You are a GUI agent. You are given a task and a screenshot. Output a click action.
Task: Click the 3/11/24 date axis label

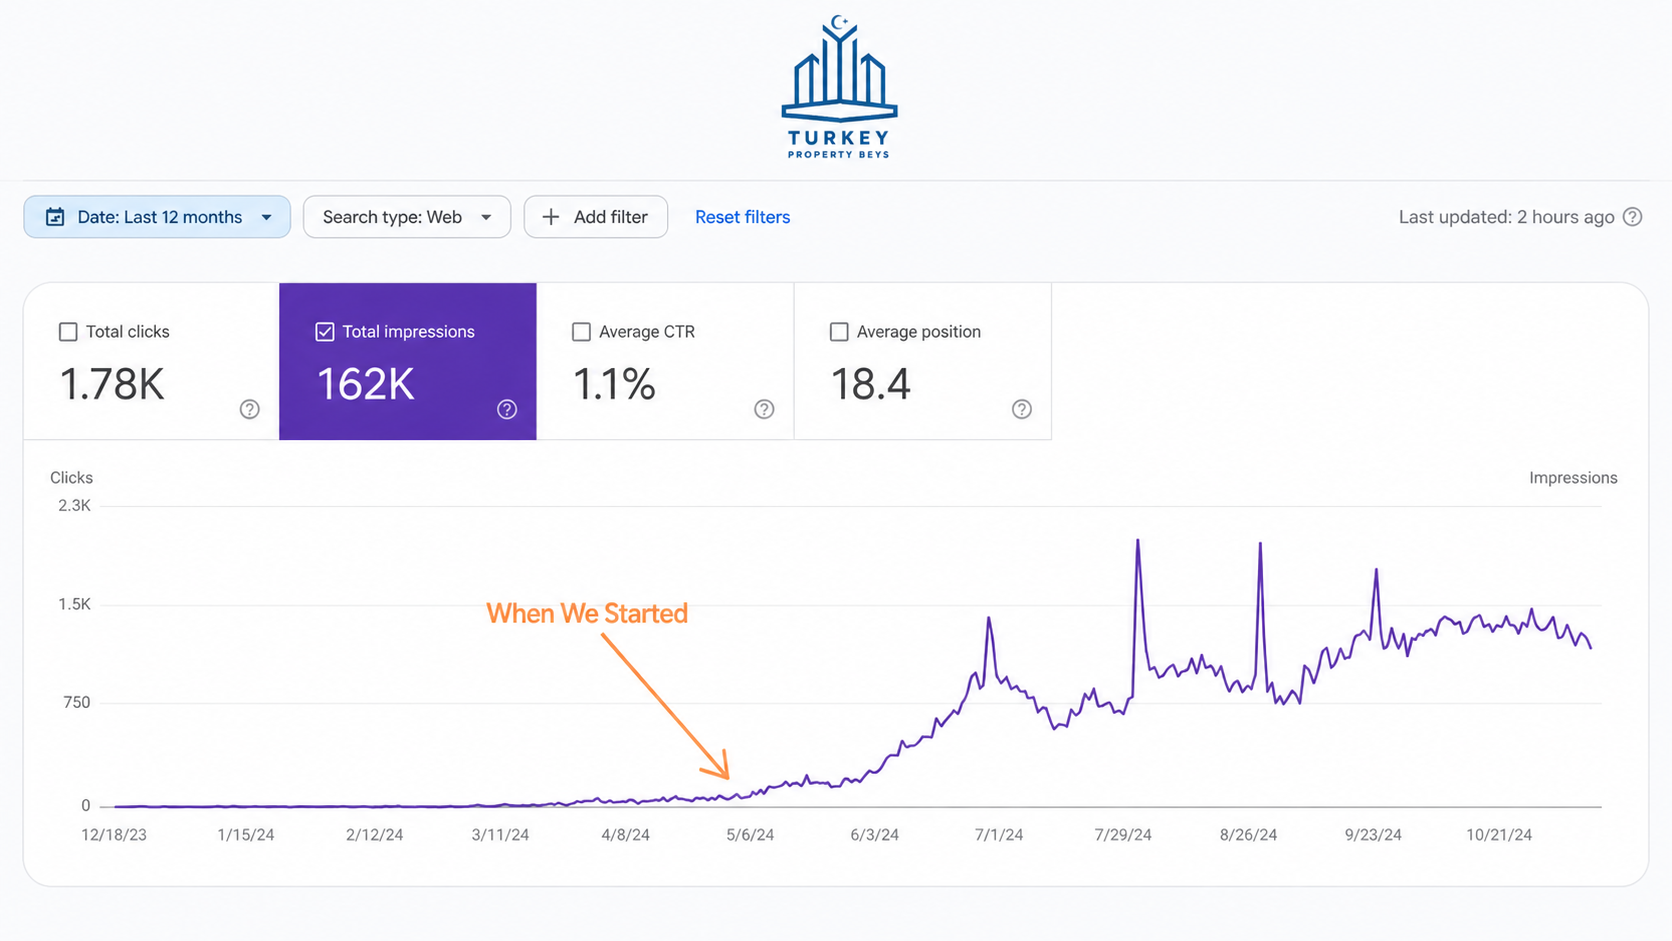coord(500,835)
